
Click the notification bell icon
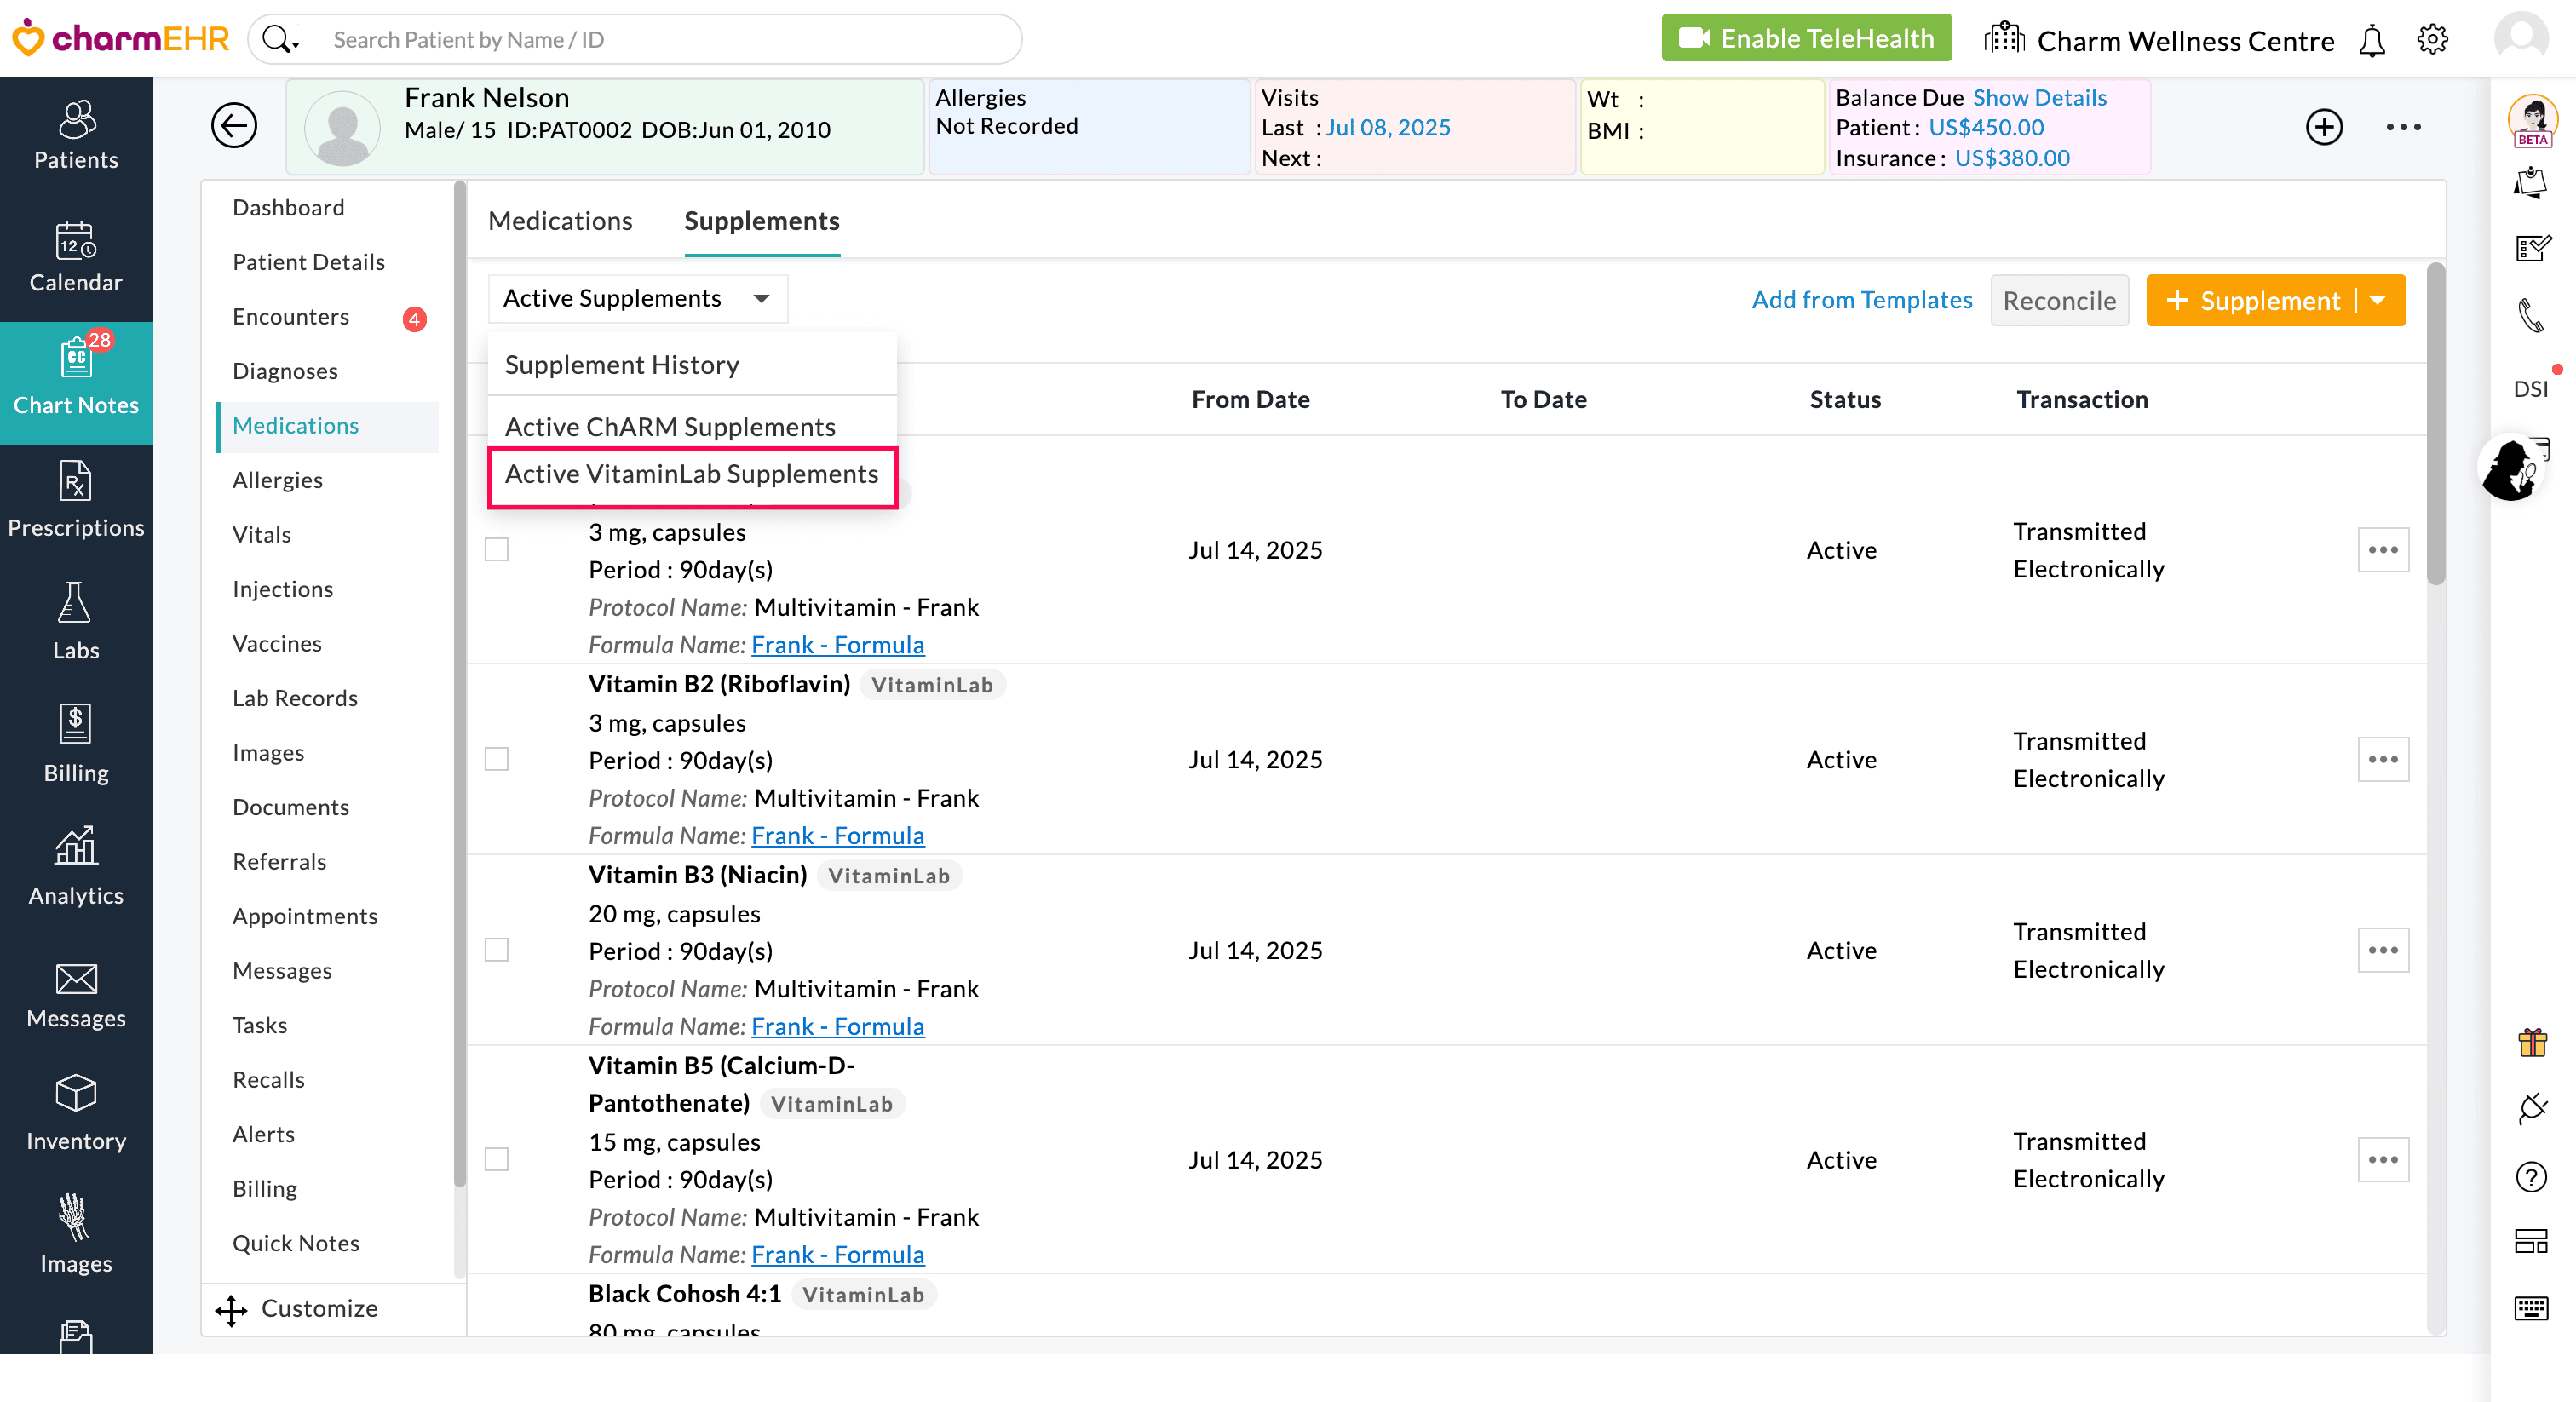[x=2371, y=41]
